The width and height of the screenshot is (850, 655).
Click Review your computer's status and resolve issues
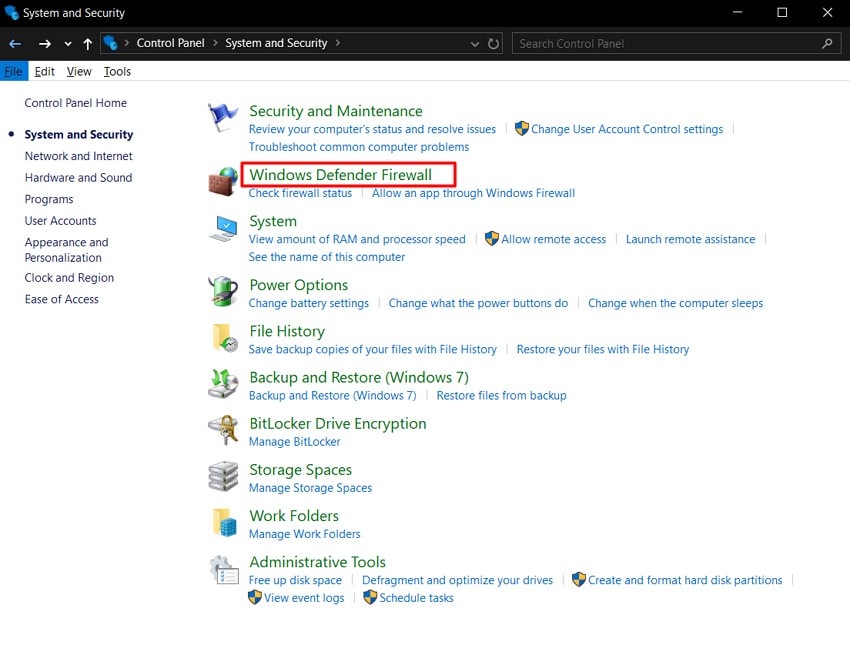tap(372, 129)
